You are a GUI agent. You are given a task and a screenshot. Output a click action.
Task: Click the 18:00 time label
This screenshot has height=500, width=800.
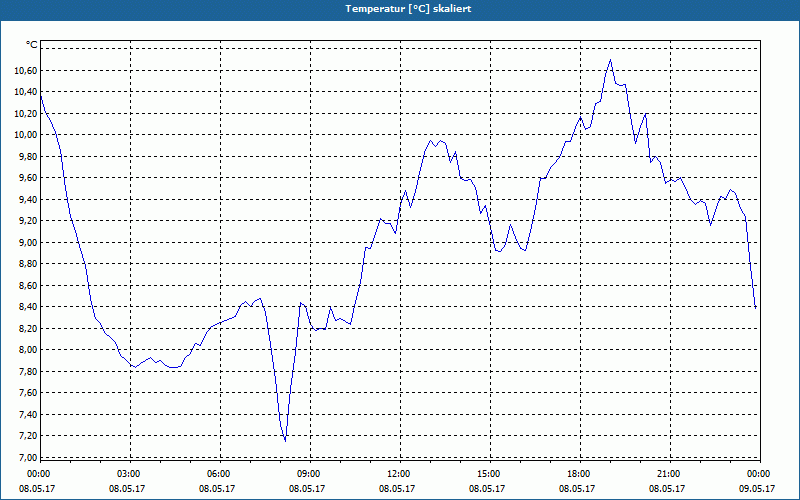(x=579, y=474)
